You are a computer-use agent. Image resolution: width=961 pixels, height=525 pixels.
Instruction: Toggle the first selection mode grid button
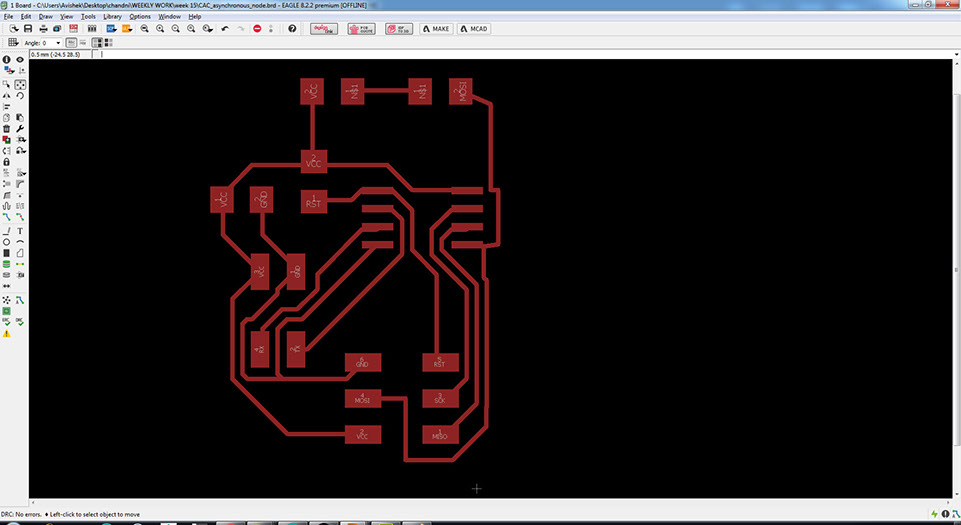(x=97, y=43)
